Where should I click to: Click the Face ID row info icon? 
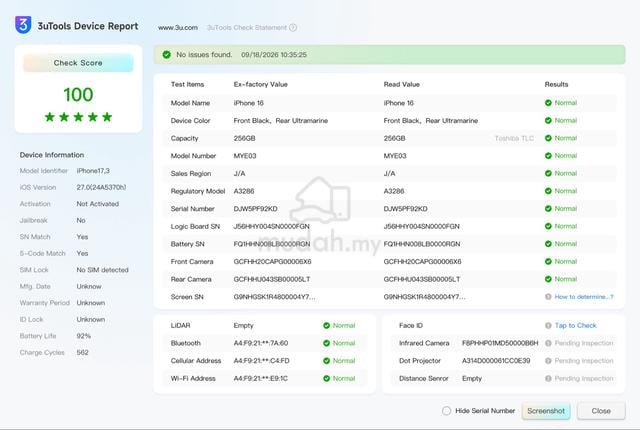(x=548, y=325)
